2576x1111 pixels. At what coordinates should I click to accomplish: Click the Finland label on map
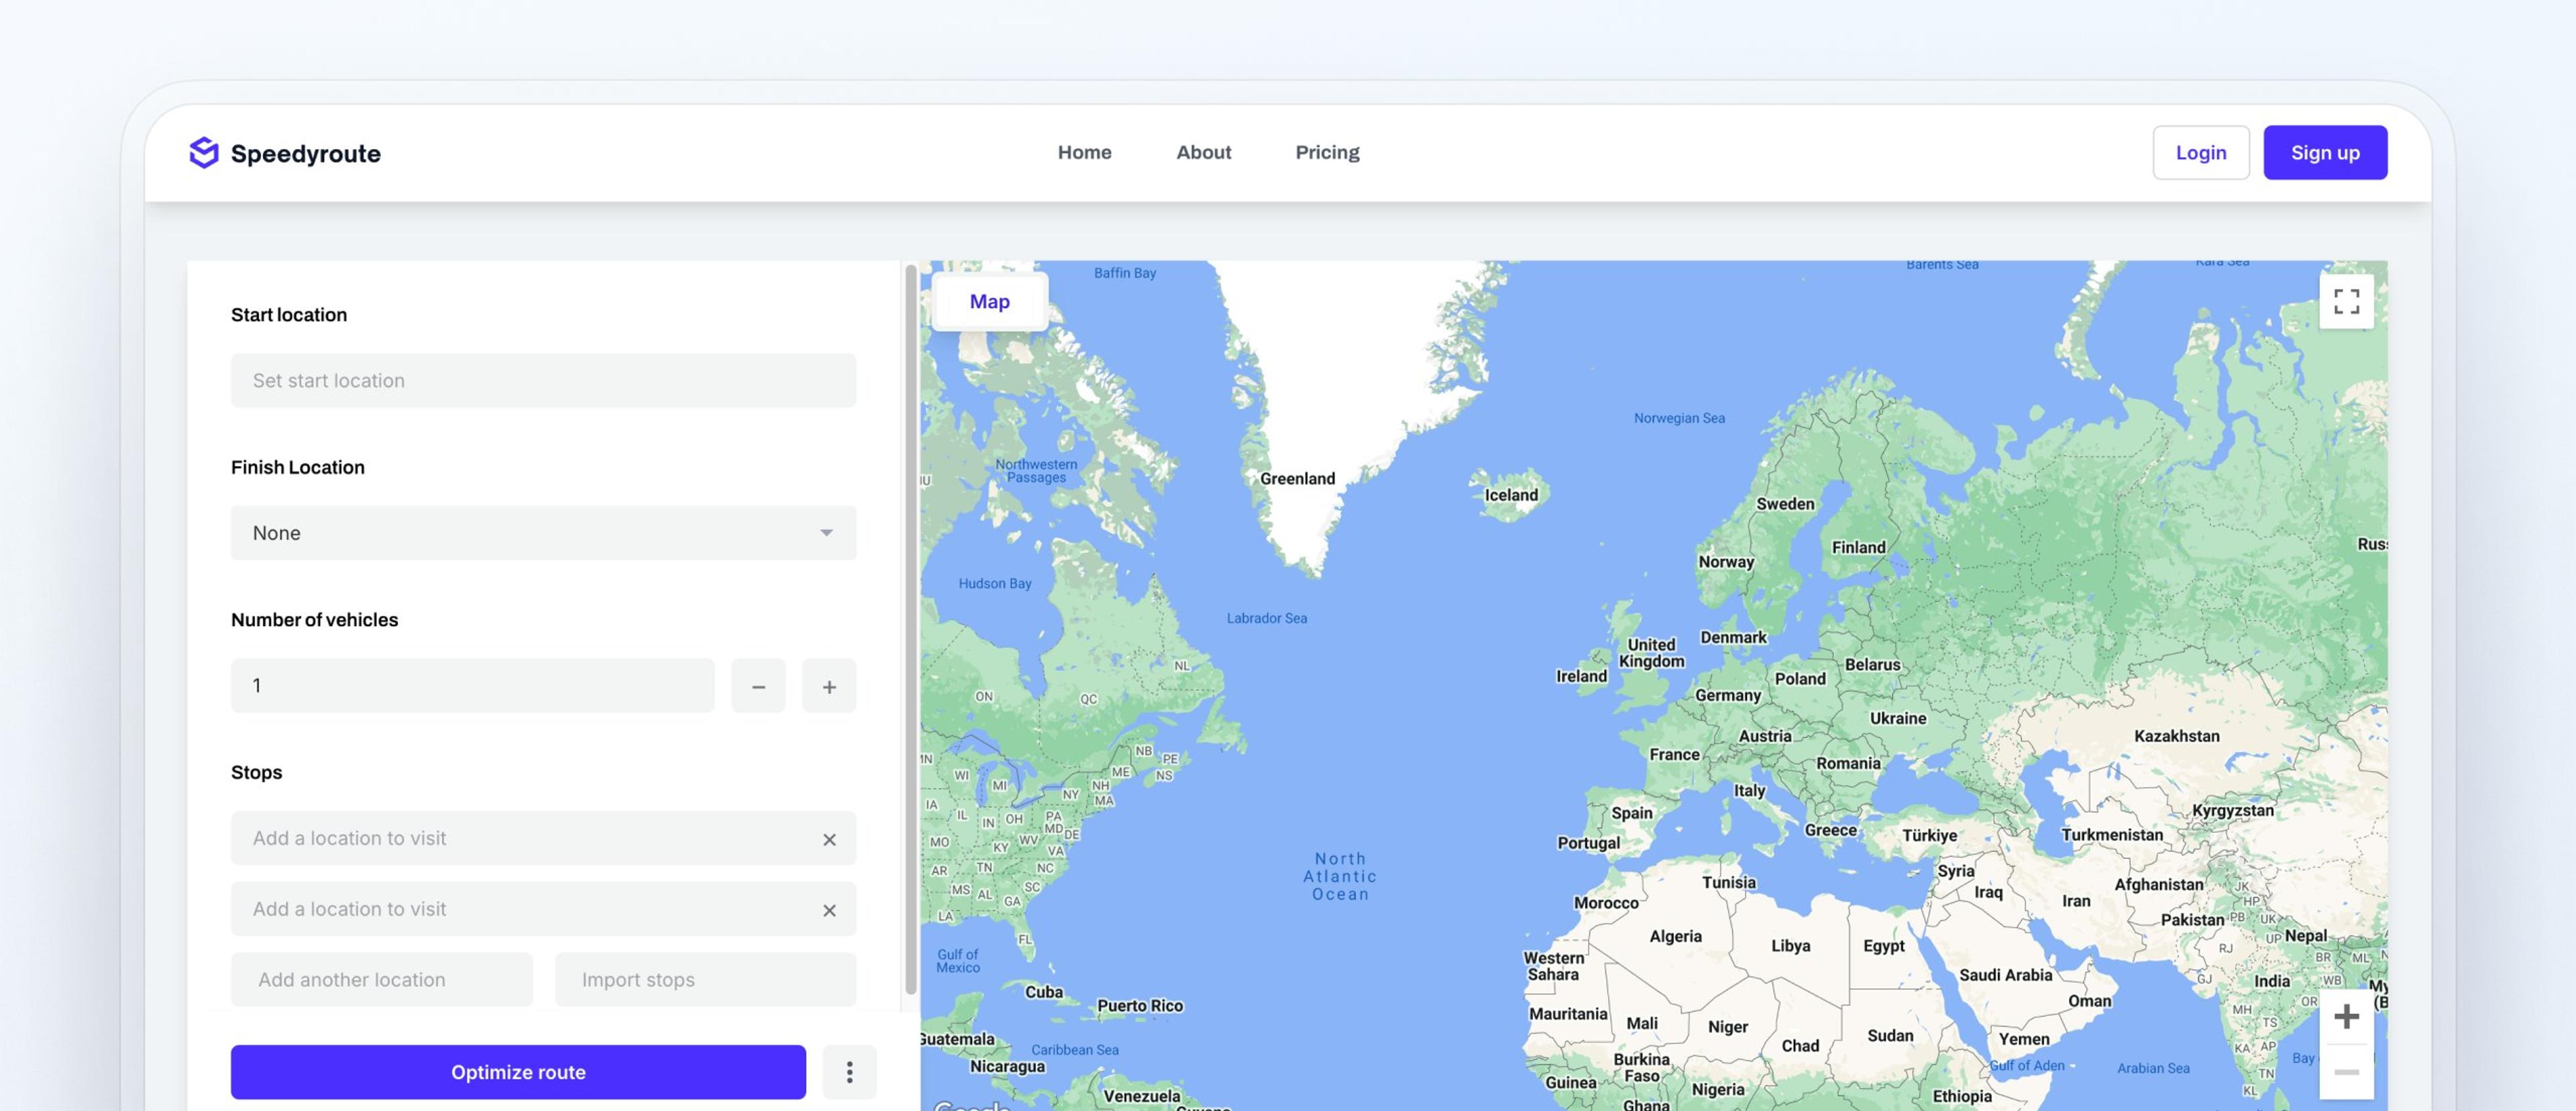tap(1858, 547)
